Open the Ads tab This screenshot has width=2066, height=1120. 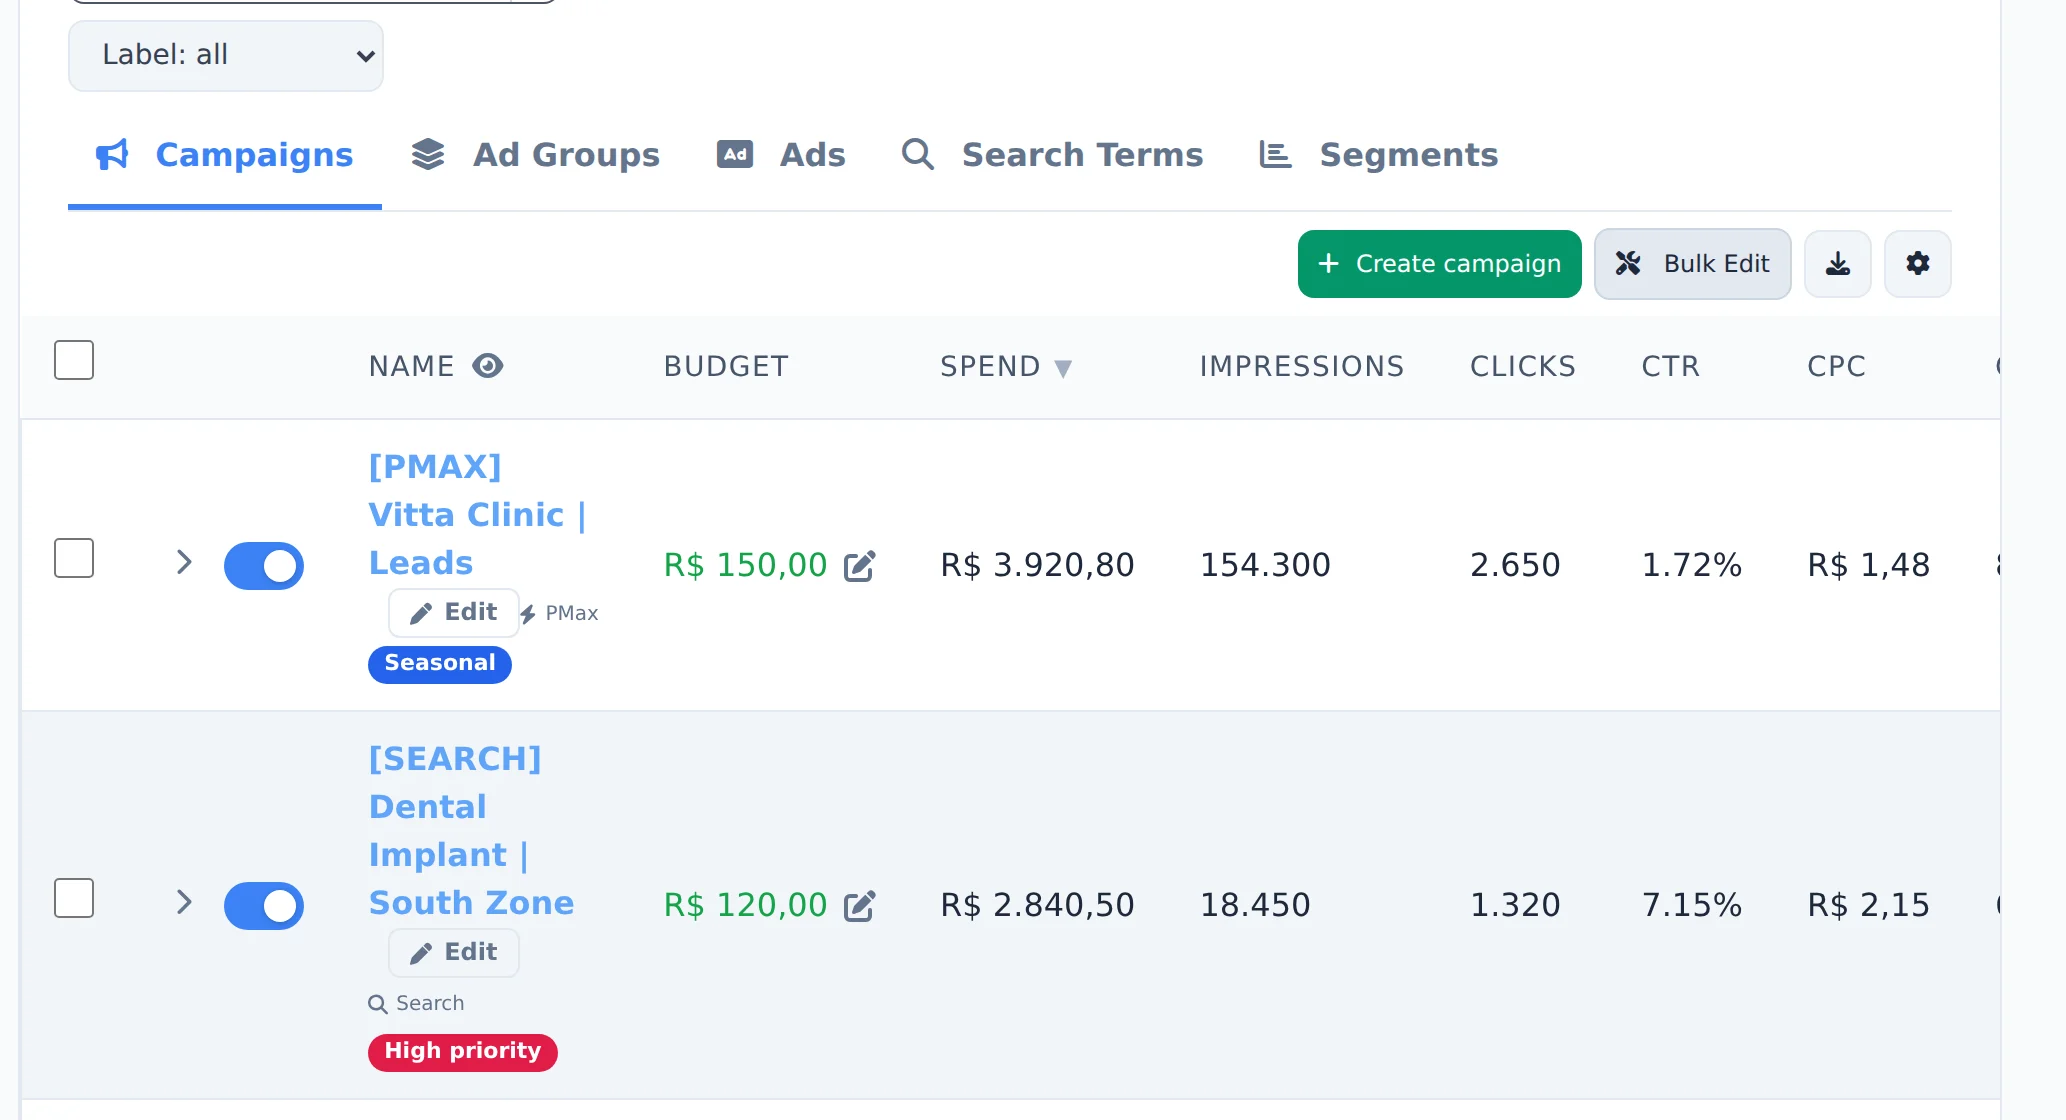[781, 155]
